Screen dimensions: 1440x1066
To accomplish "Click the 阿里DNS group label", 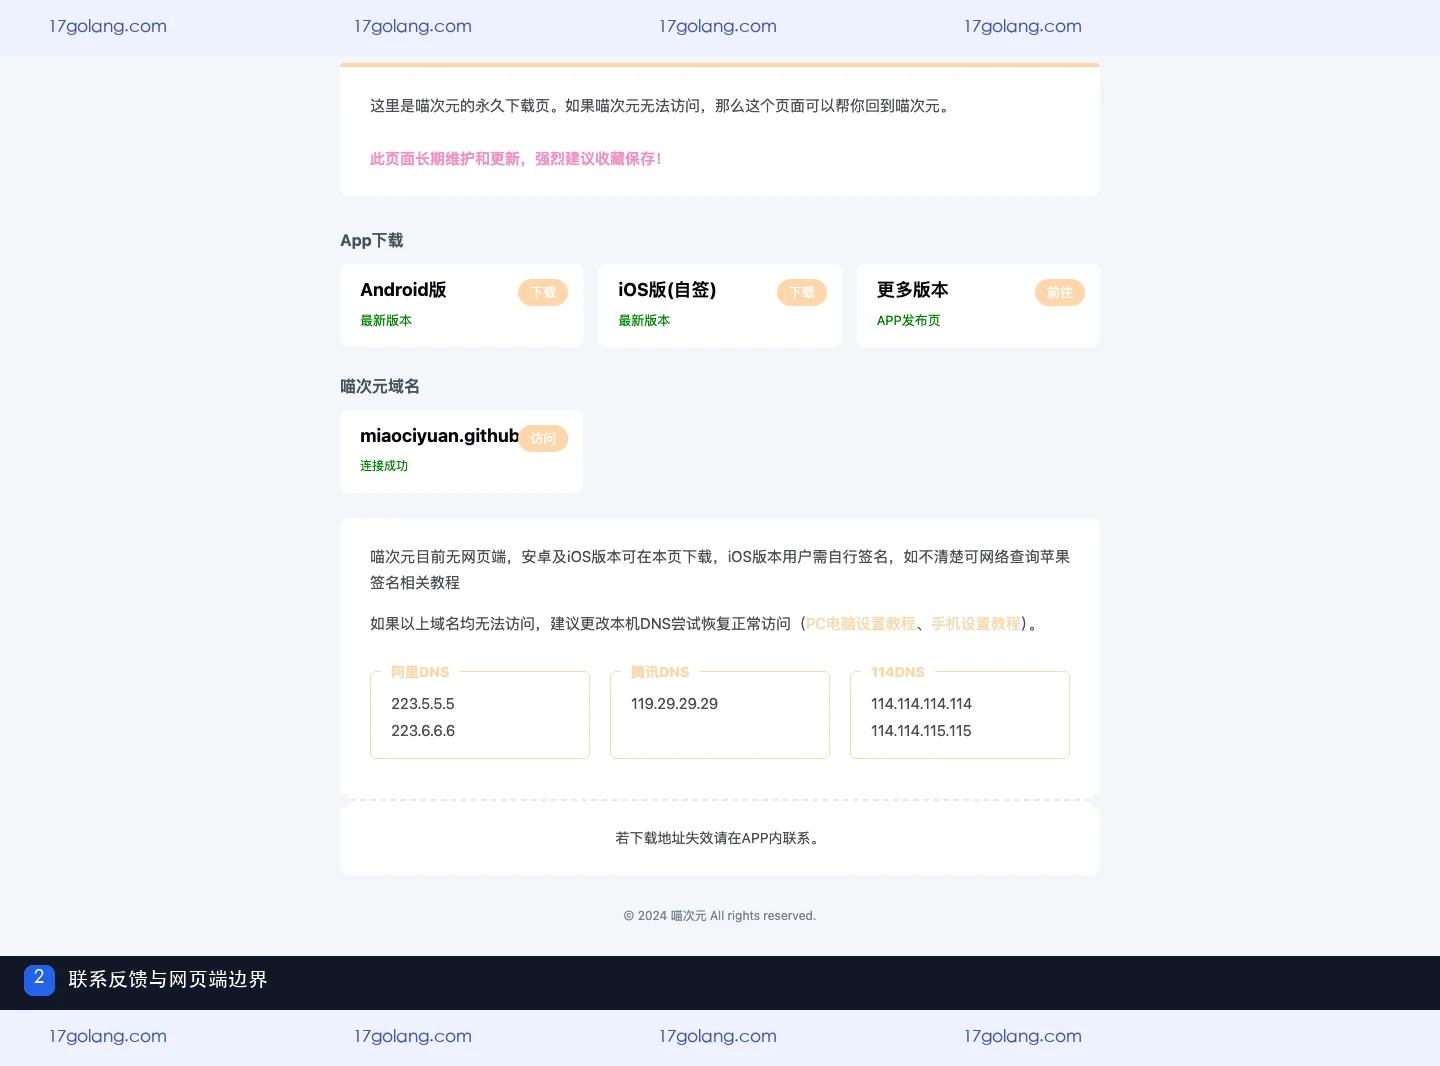I will 420,672.
